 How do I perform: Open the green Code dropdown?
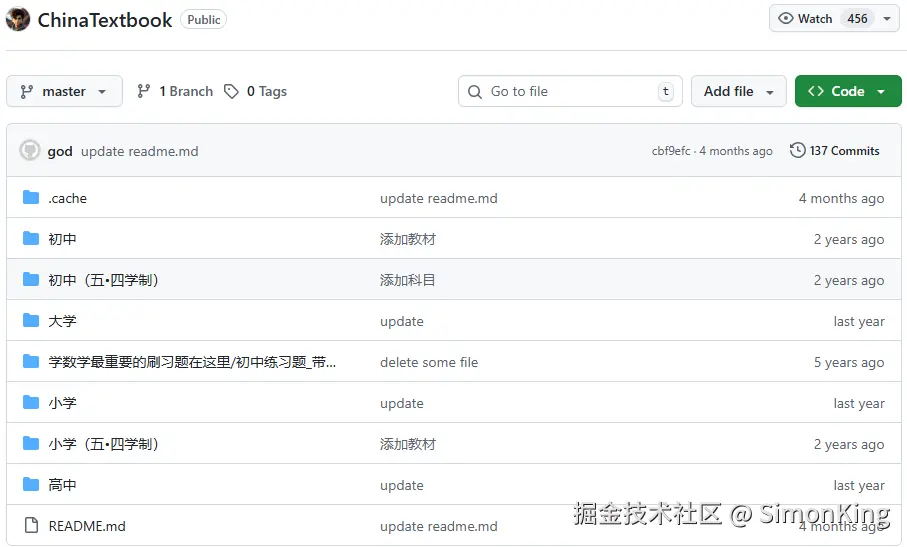tap(848, 91)
